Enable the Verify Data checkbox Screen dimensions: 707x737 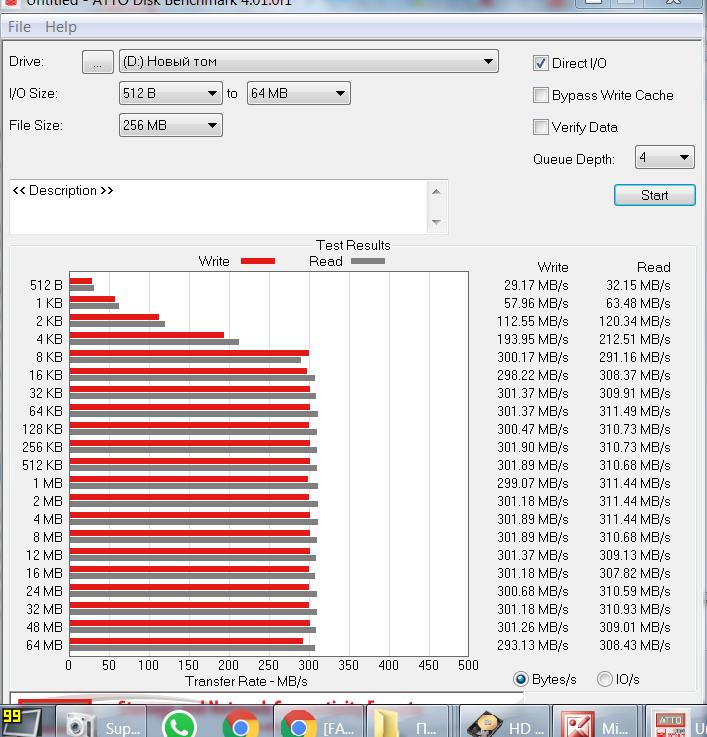click(x=541, y=127)
